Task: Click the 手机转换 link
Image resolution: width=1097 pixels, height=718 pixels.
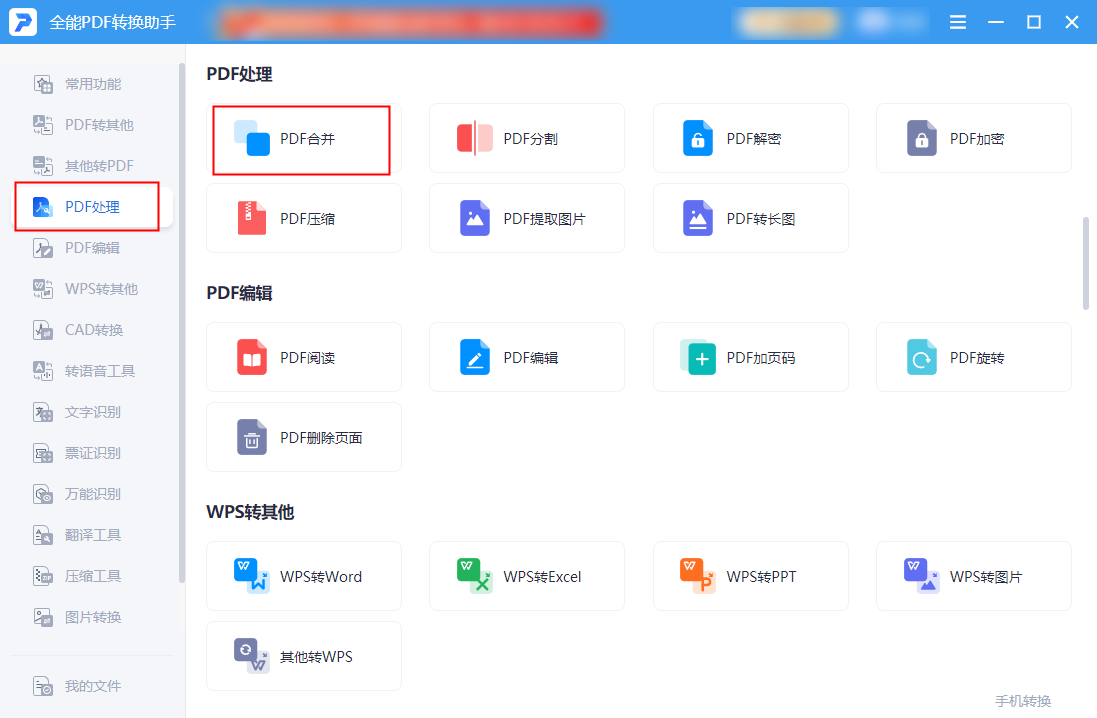Action: [1023, 701]
